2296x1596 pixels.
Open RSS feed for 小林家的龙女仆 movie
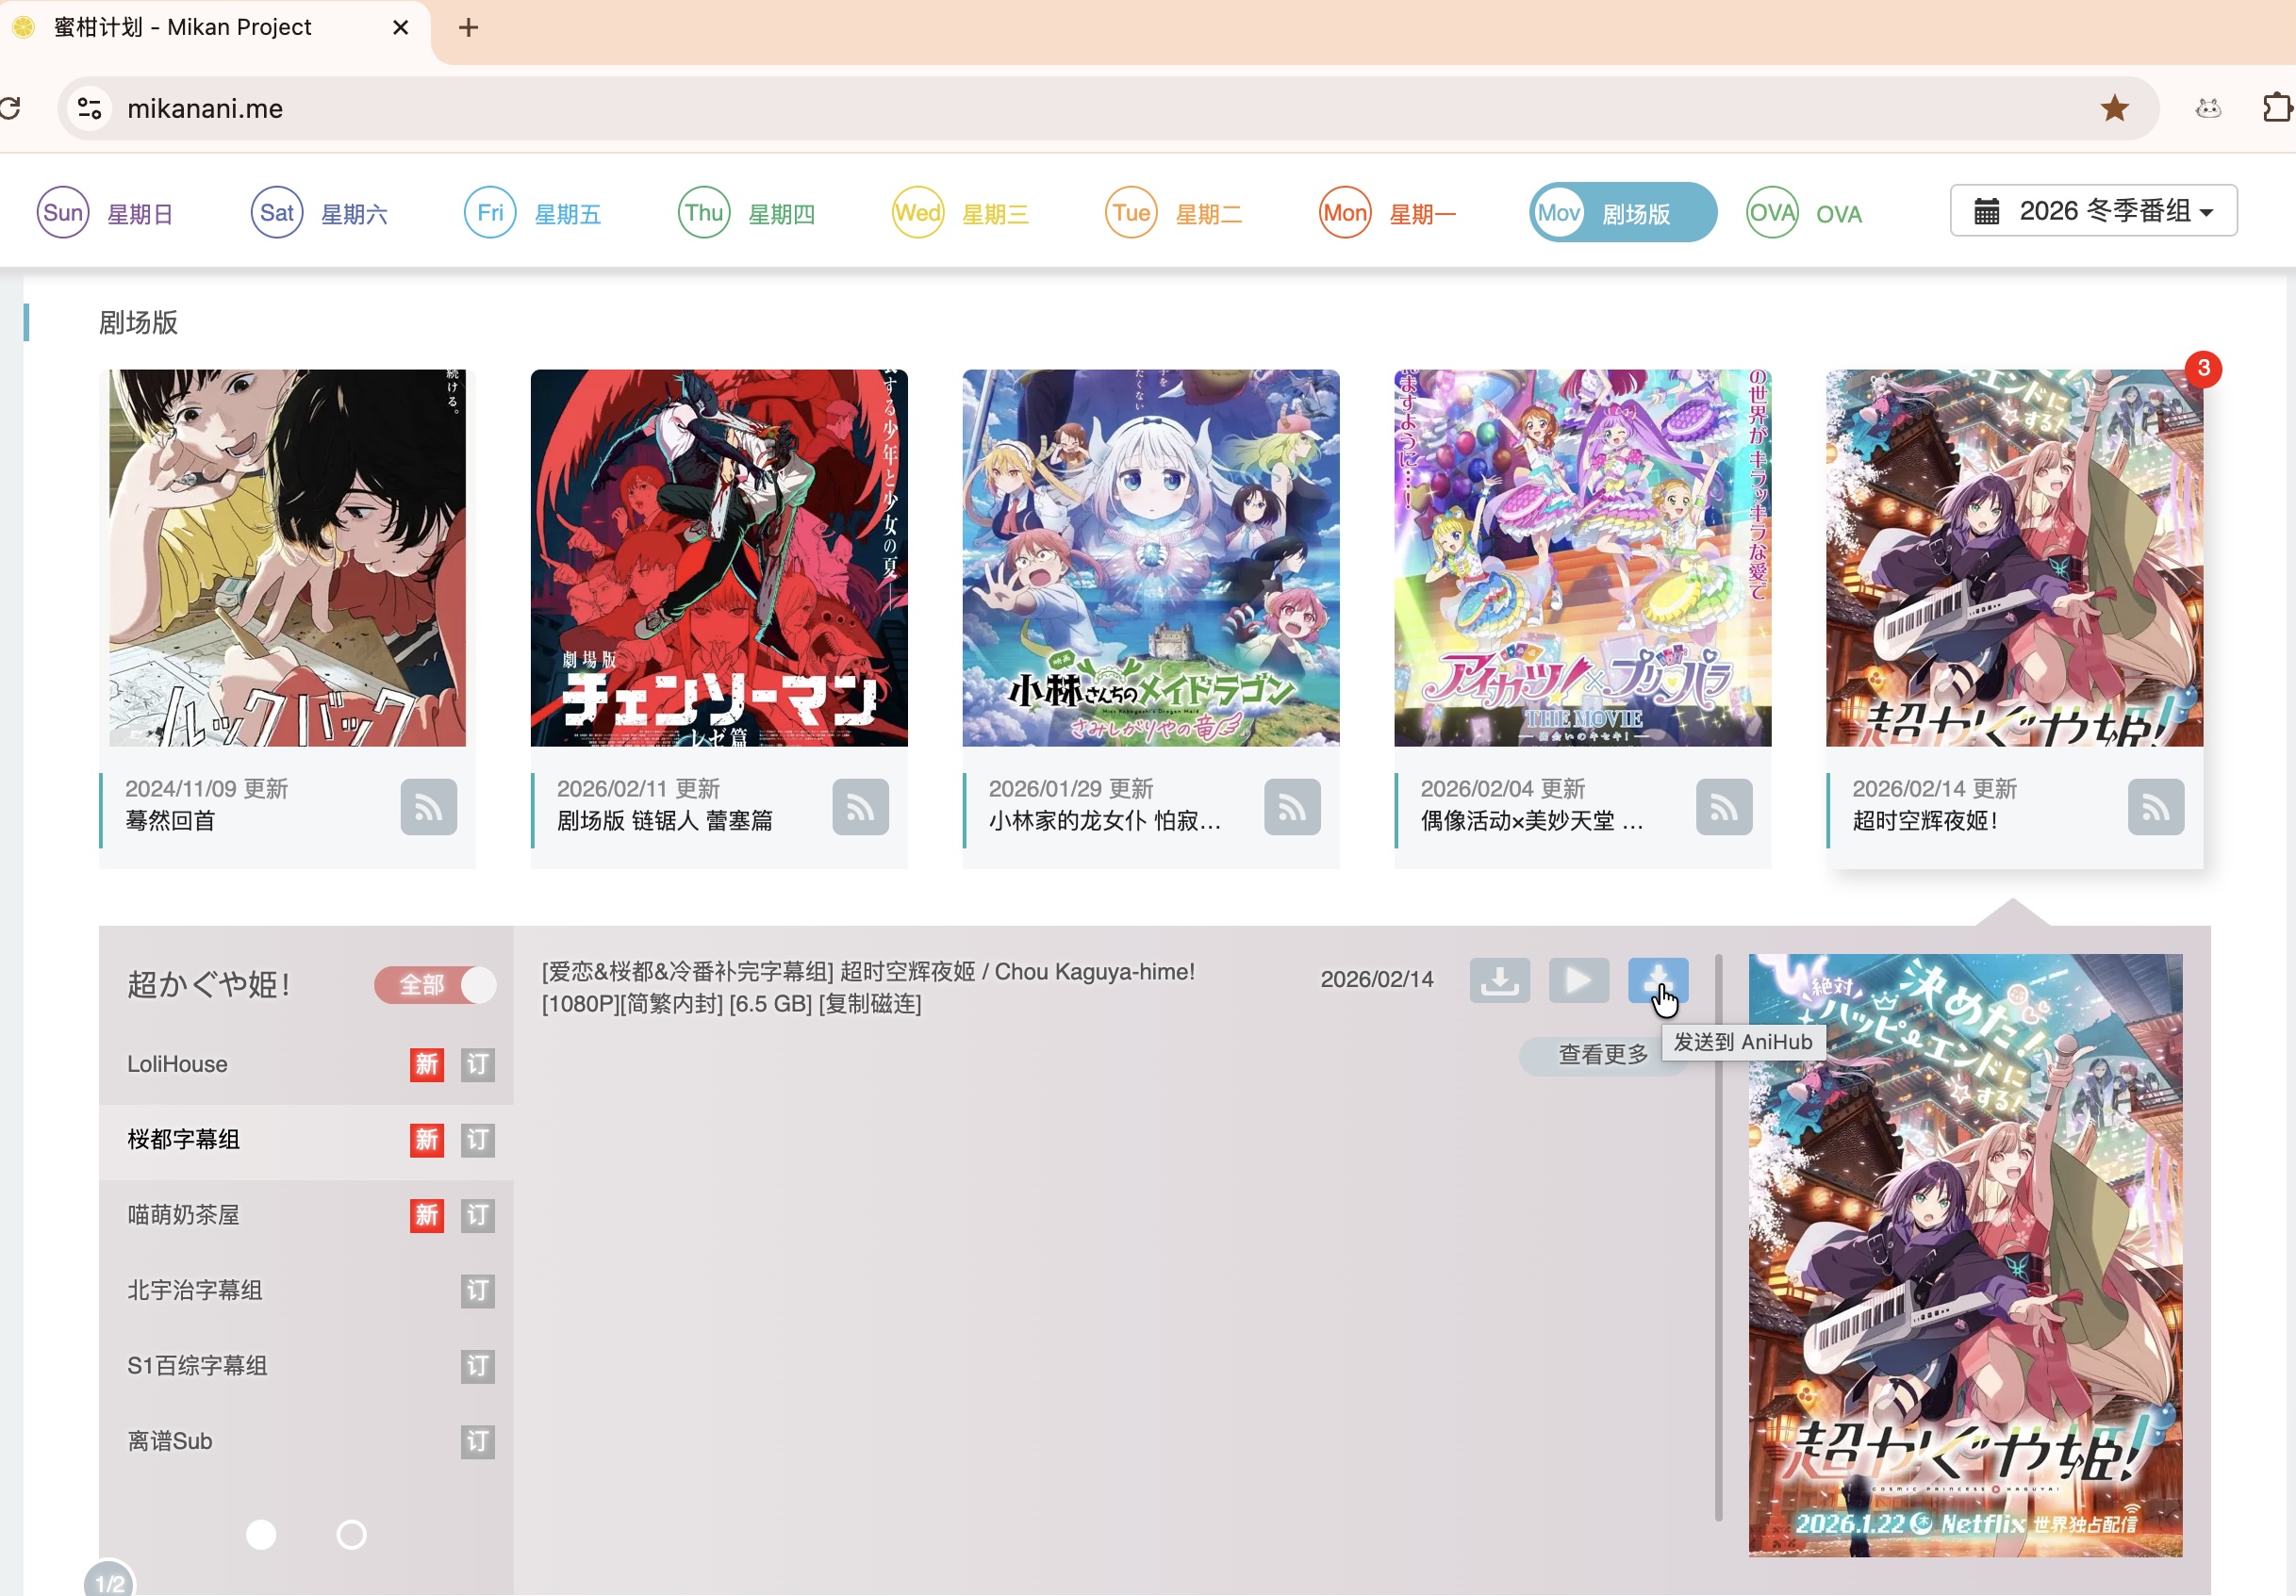coord(1292,807)
